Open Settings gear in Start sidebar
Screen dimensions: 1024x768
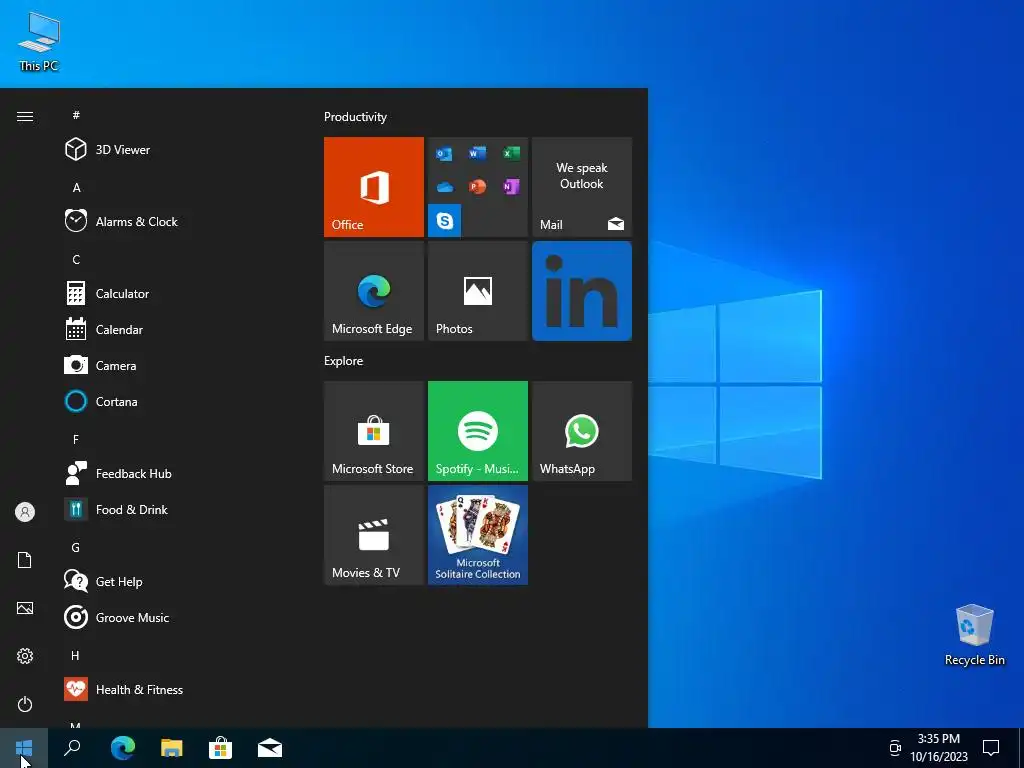(x=25, y=656)
